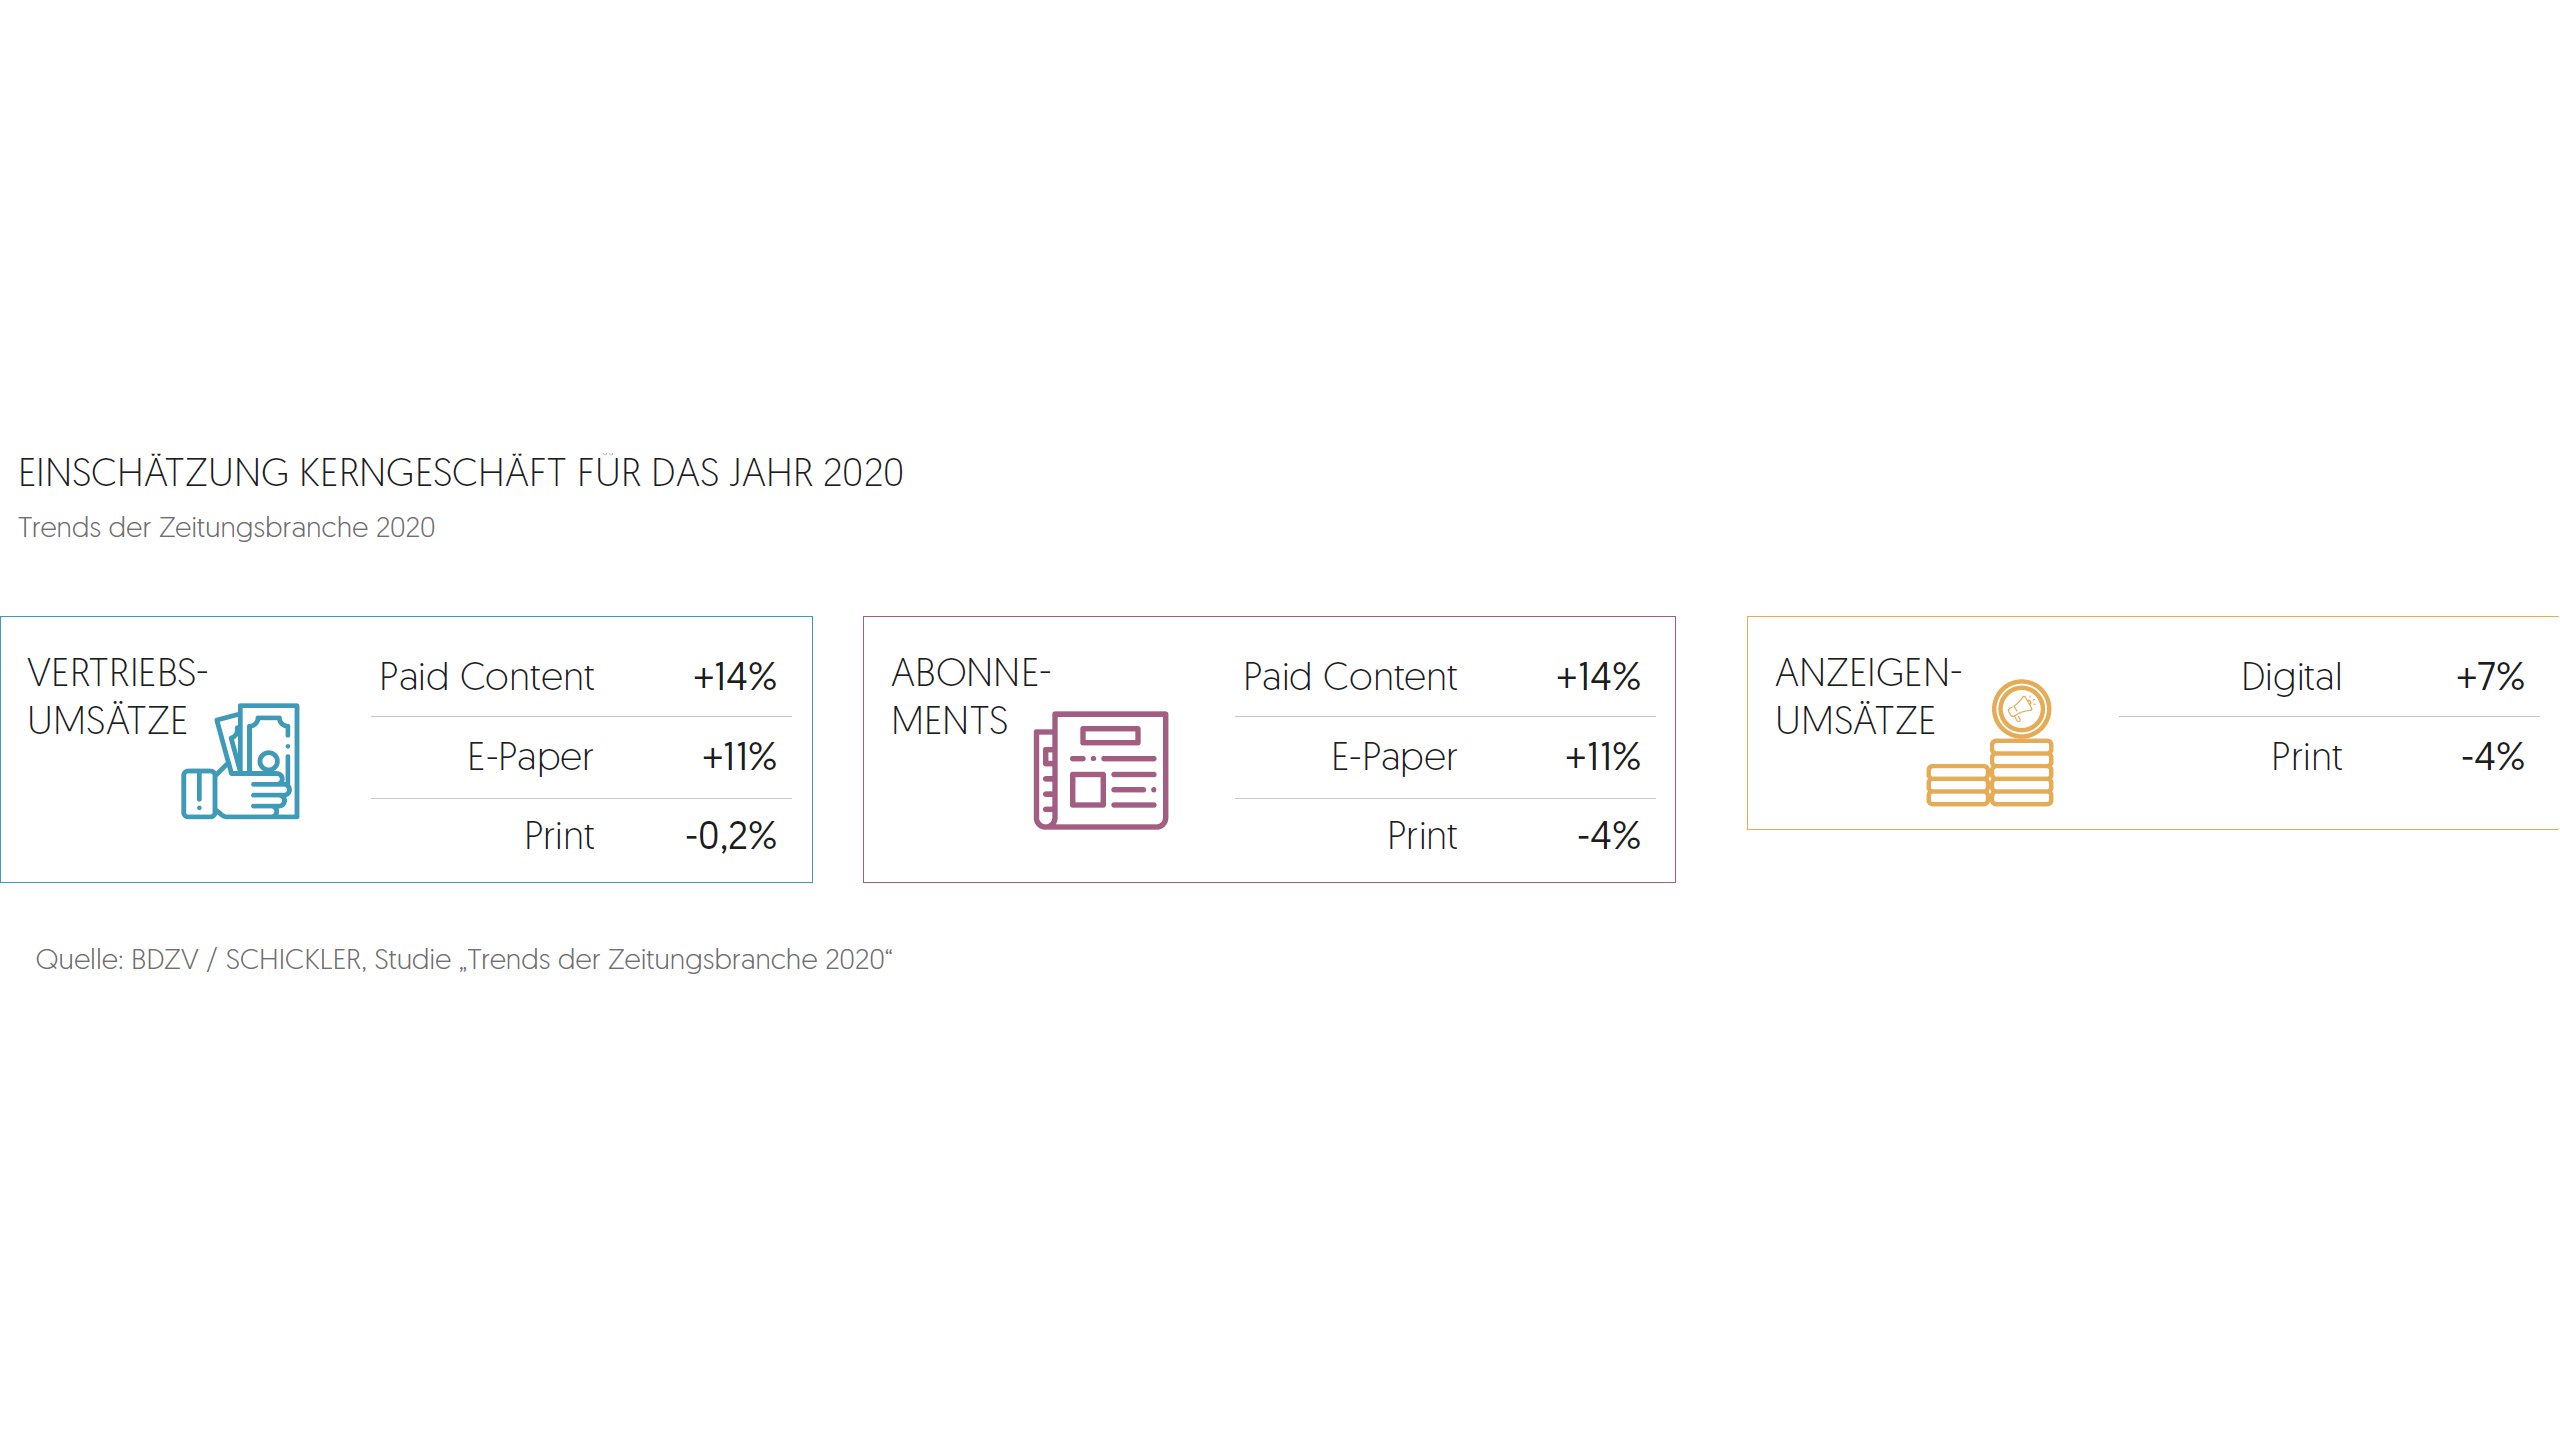2560x1437 pixels.
Task: Click the subtitle Trends der Zeitungsbranche 2020
Action: point(227,527)
